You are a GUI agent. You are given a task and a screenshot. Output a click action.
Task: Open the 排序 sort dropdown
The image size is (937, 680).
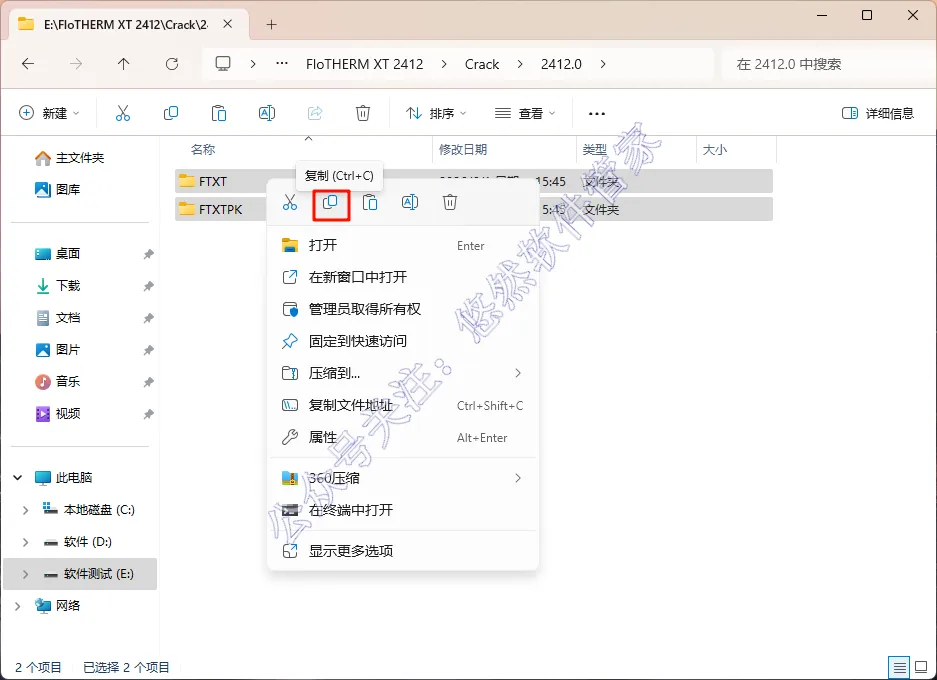click(436, 113)
